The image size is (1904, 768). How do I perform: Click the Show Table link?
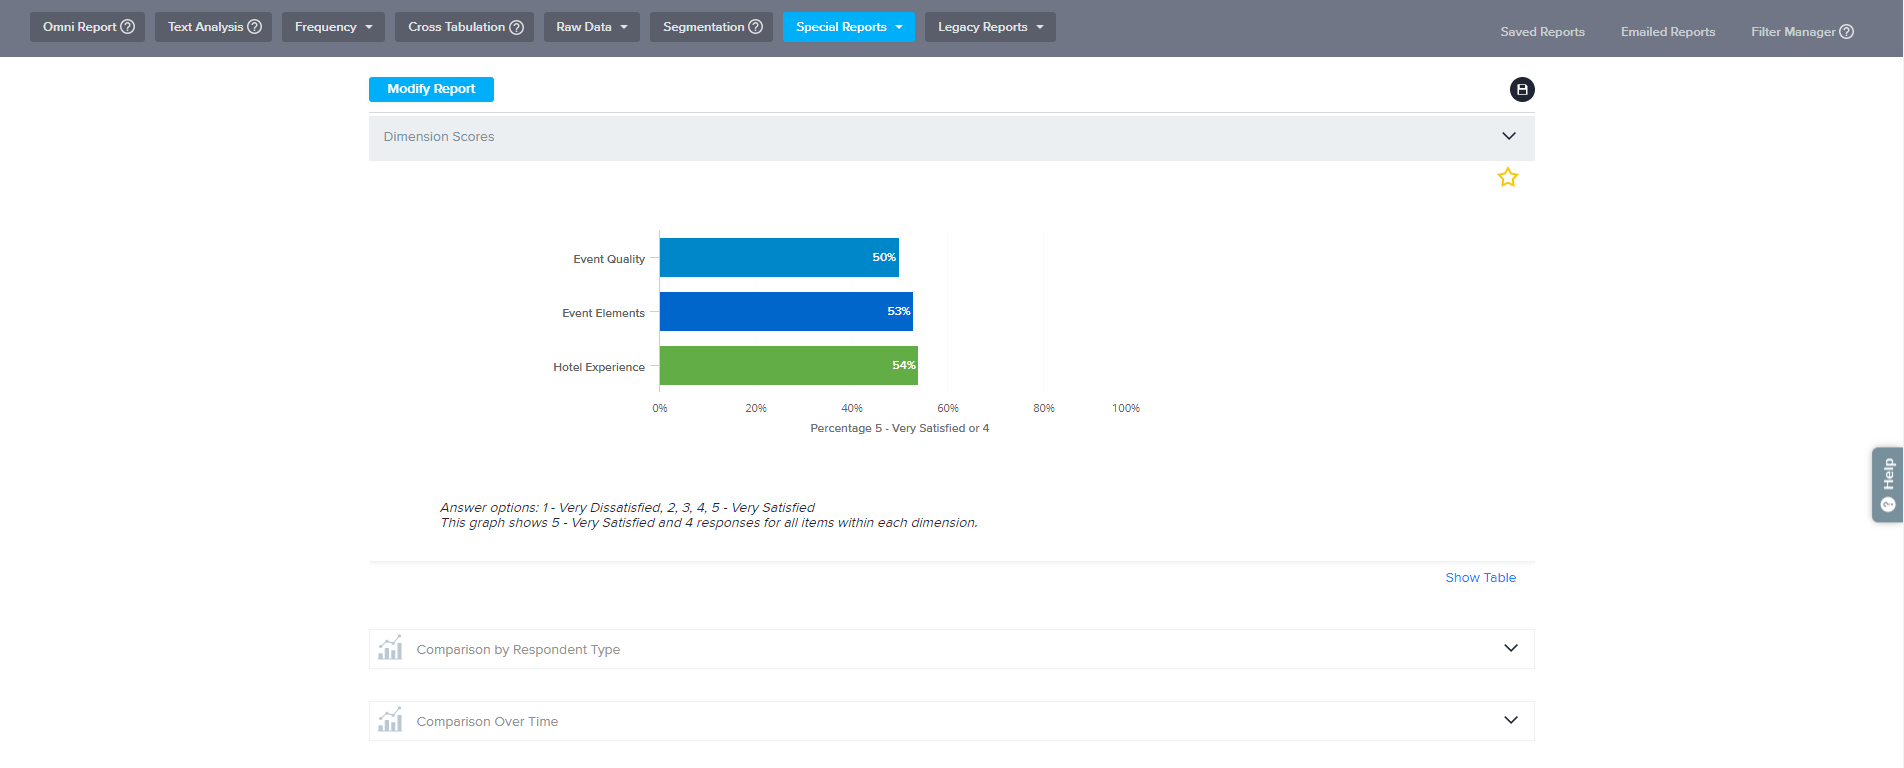click(1480, 578)
